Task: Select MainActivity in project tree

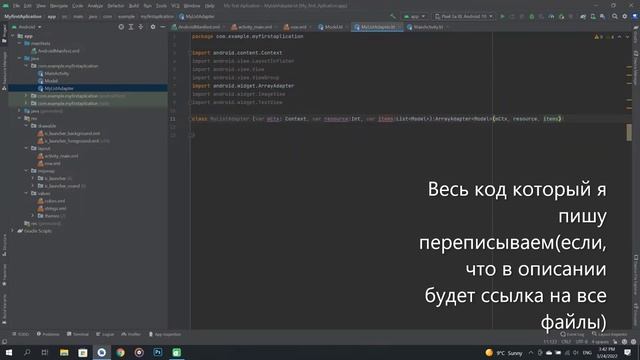Action: [x=57, y=73]
